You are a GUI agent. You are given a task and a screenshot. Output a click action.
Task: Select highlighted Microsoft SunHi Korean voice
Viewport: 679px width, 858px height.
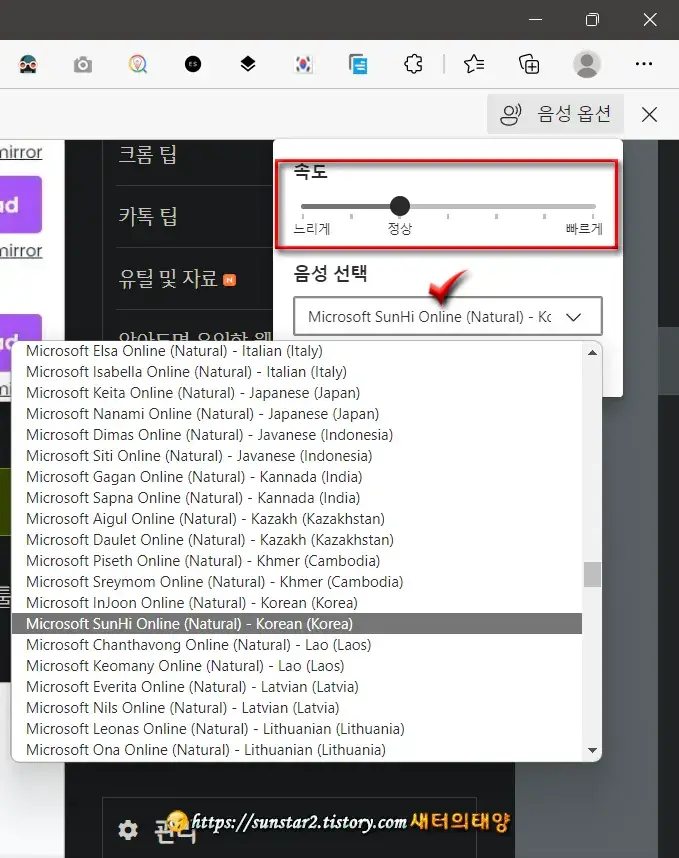[297, 624]
